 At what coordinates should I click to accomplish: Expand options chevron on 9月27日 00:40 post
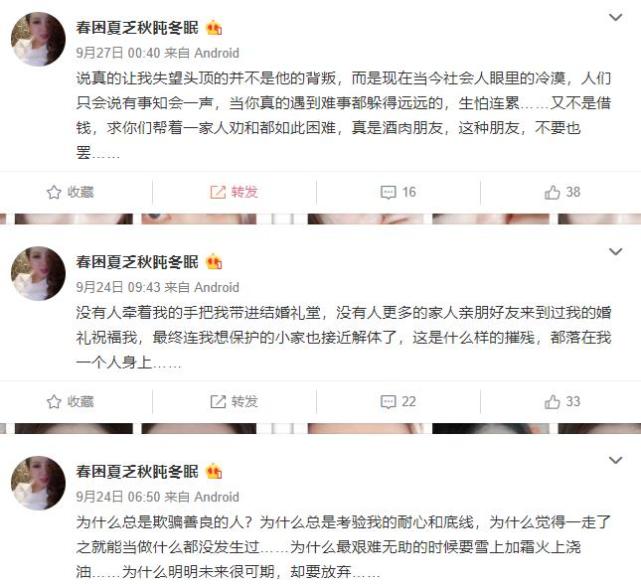pos(615,17)
